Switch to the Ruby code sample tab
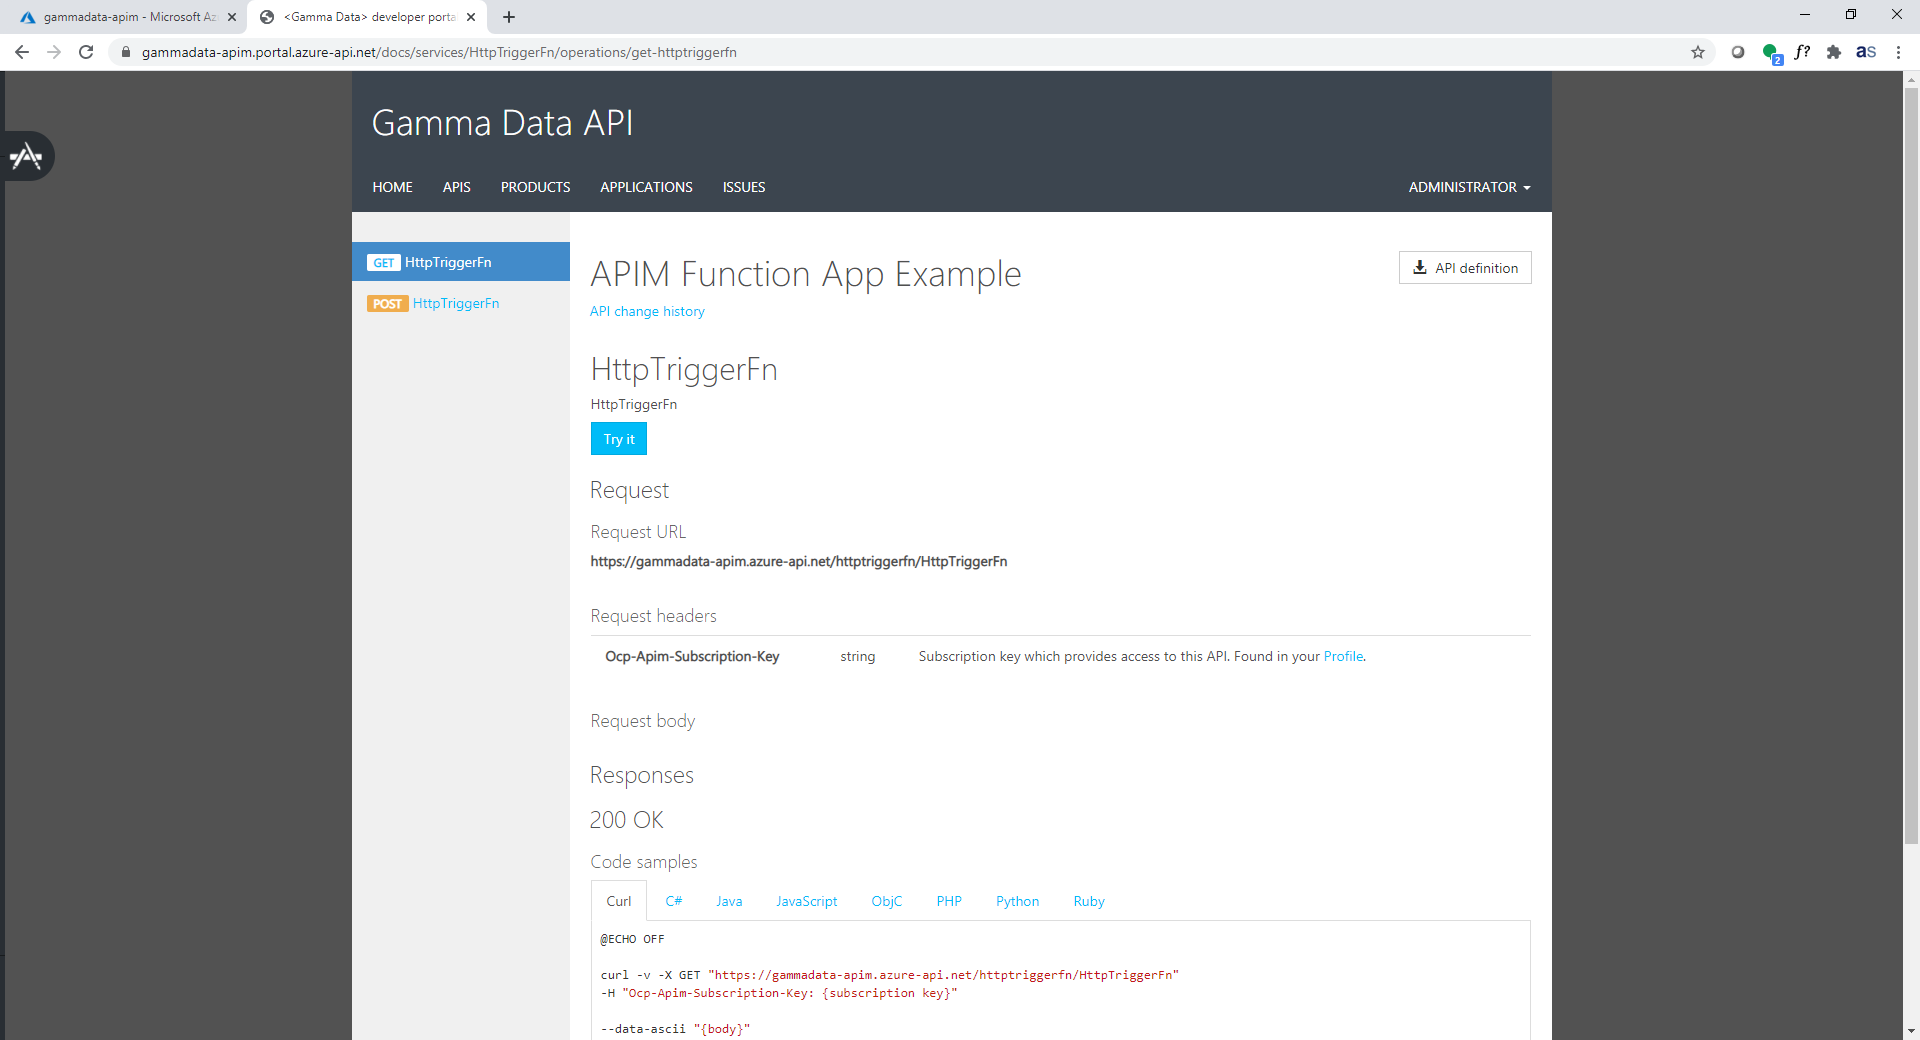 click(1089, 901)
